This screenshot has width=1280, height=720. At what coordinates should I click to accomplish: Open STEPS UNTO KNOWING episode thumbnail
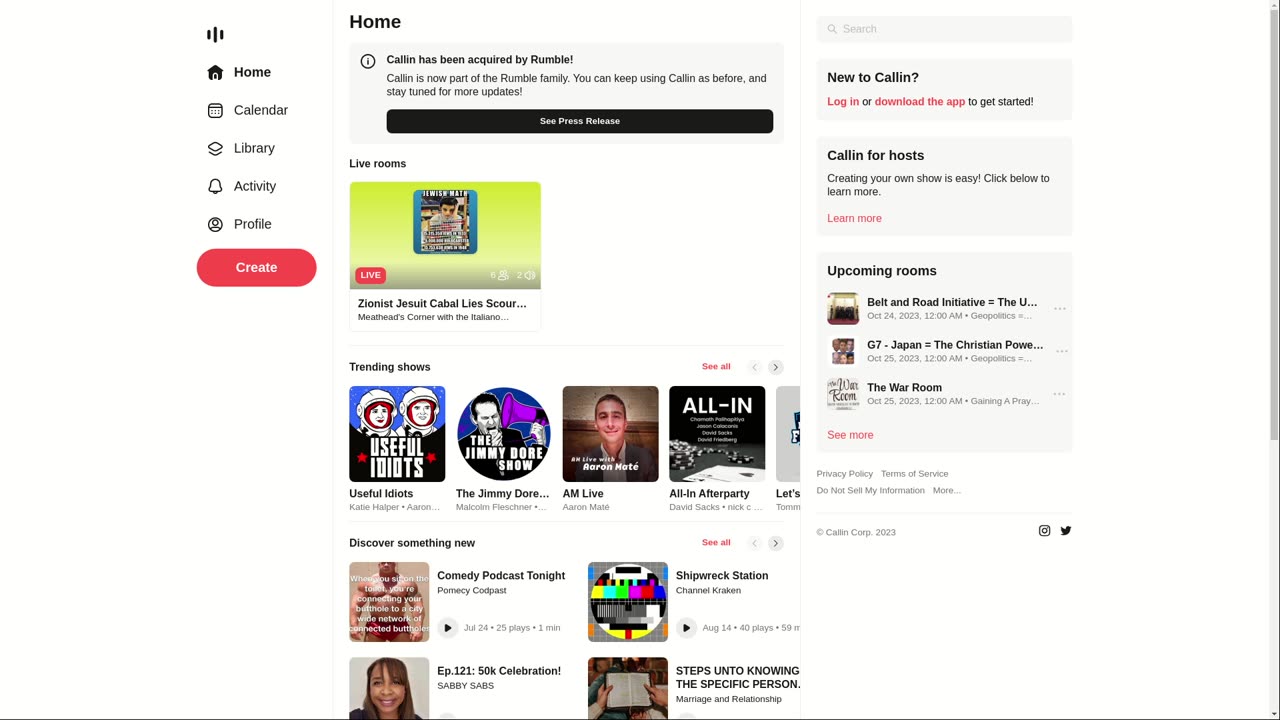tap(628, 688)
